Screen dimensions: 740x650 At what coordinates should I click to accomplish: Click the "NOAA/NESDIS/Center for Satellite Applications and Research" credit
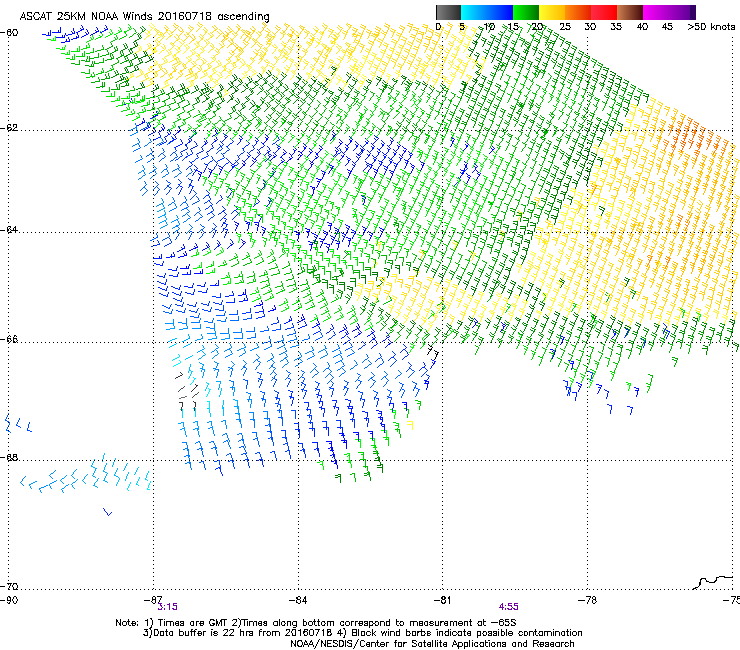click(x=432, y=643)
